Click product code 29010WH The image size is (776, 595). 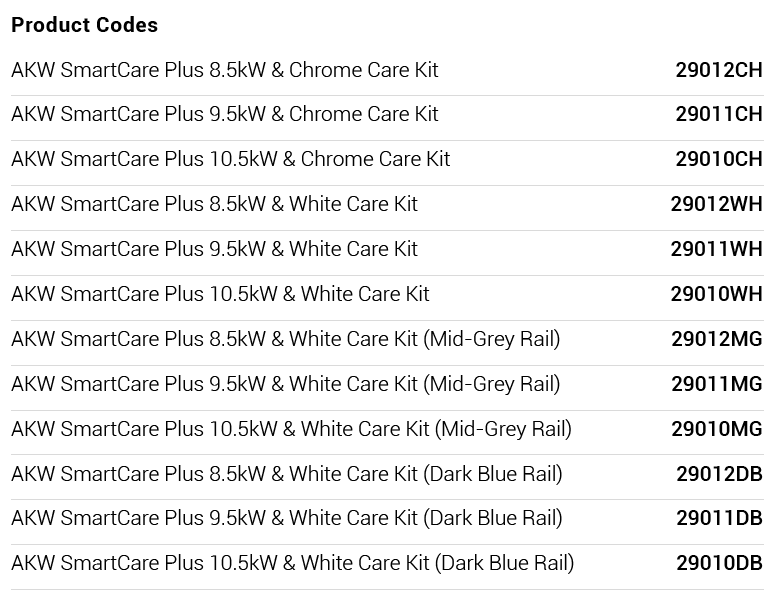pyautogui.click(x=716, y=294)
